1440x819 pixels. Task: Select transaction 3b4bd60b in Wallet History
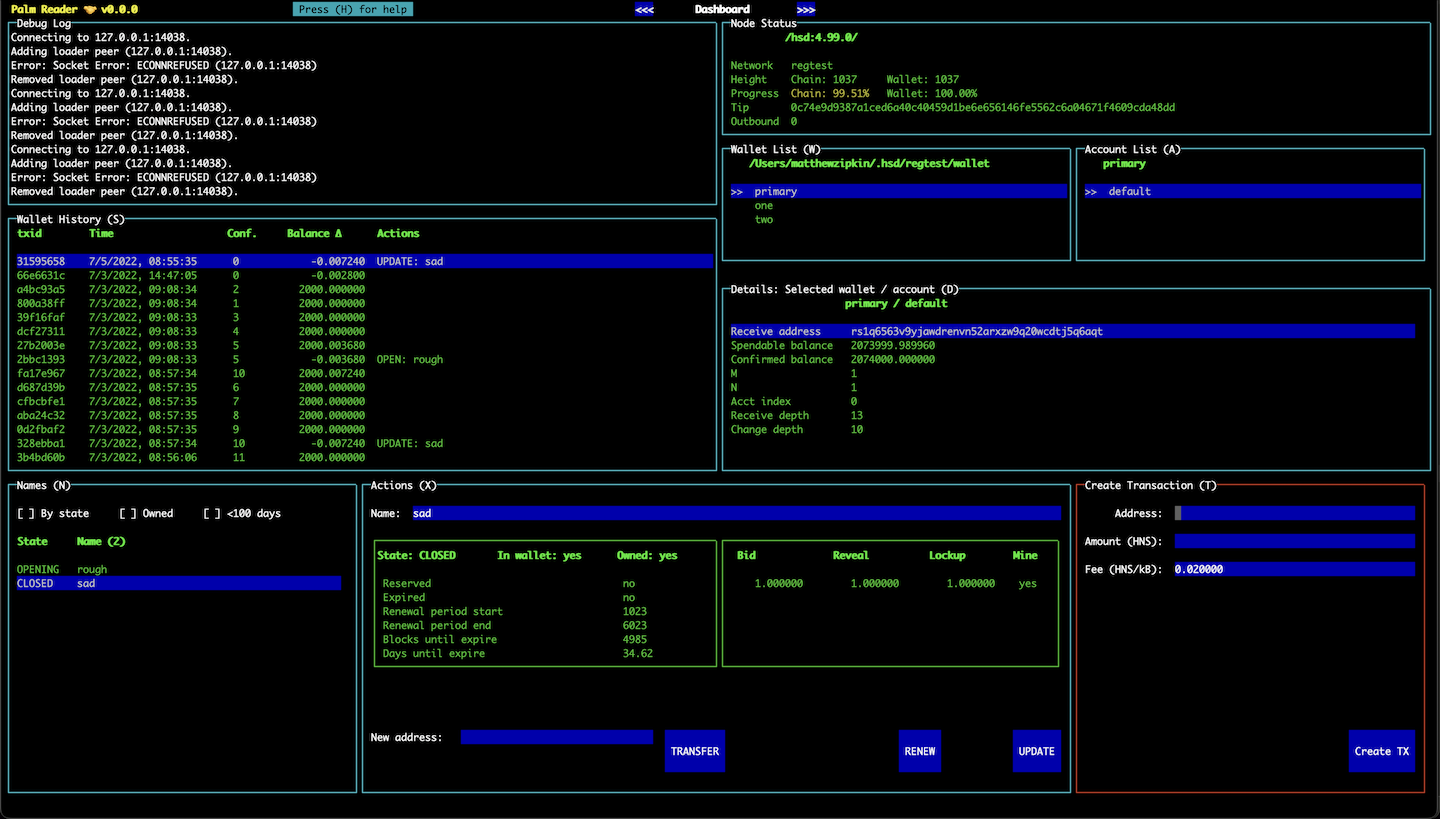365,457
